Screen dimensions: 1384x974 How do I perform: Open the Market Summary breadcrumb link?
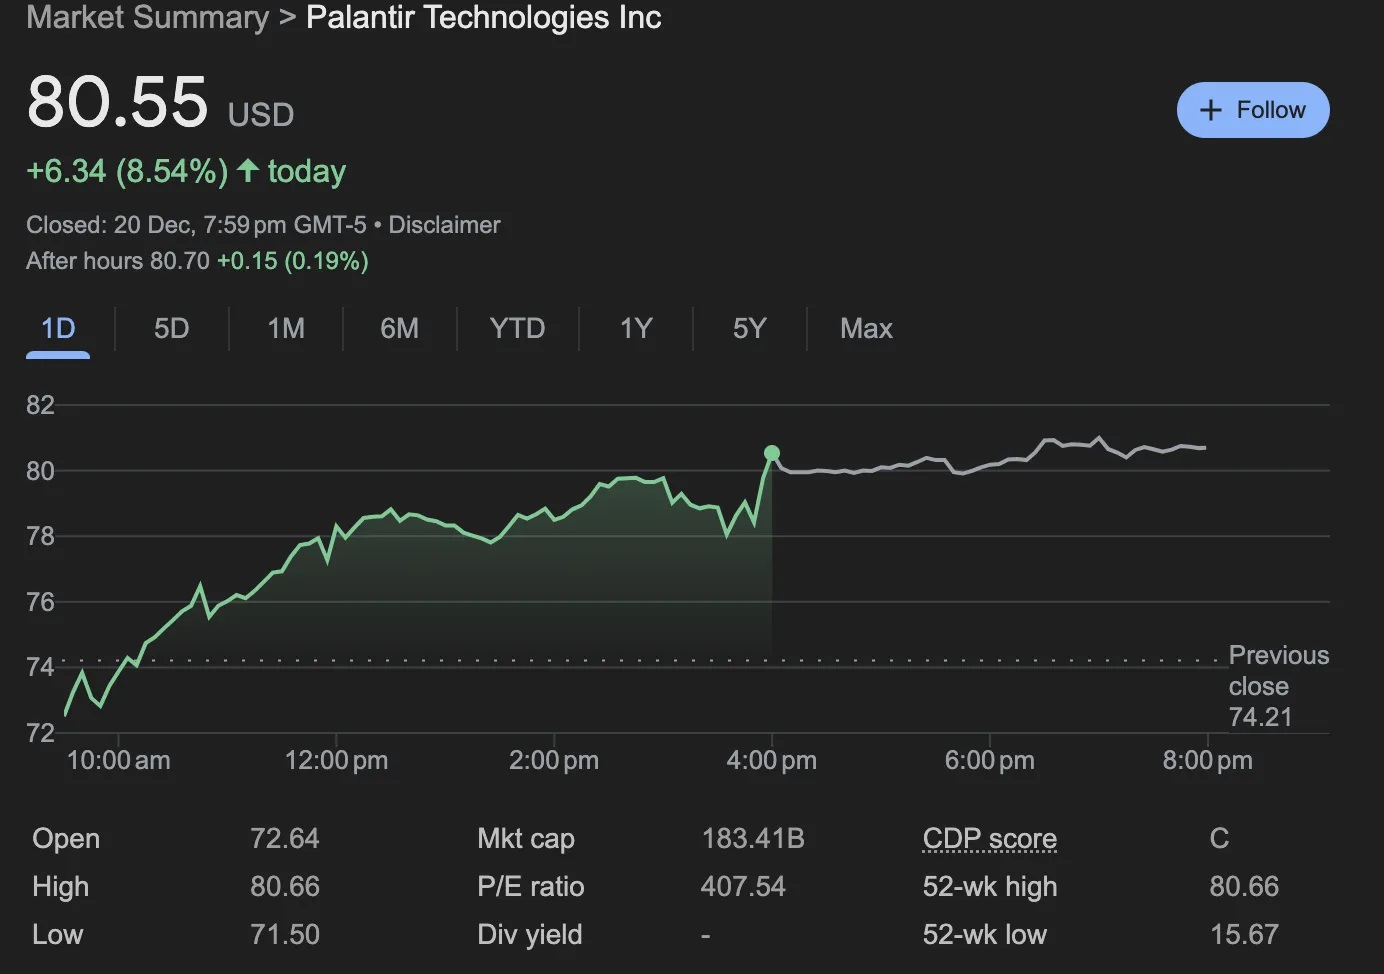pos(148,18)
